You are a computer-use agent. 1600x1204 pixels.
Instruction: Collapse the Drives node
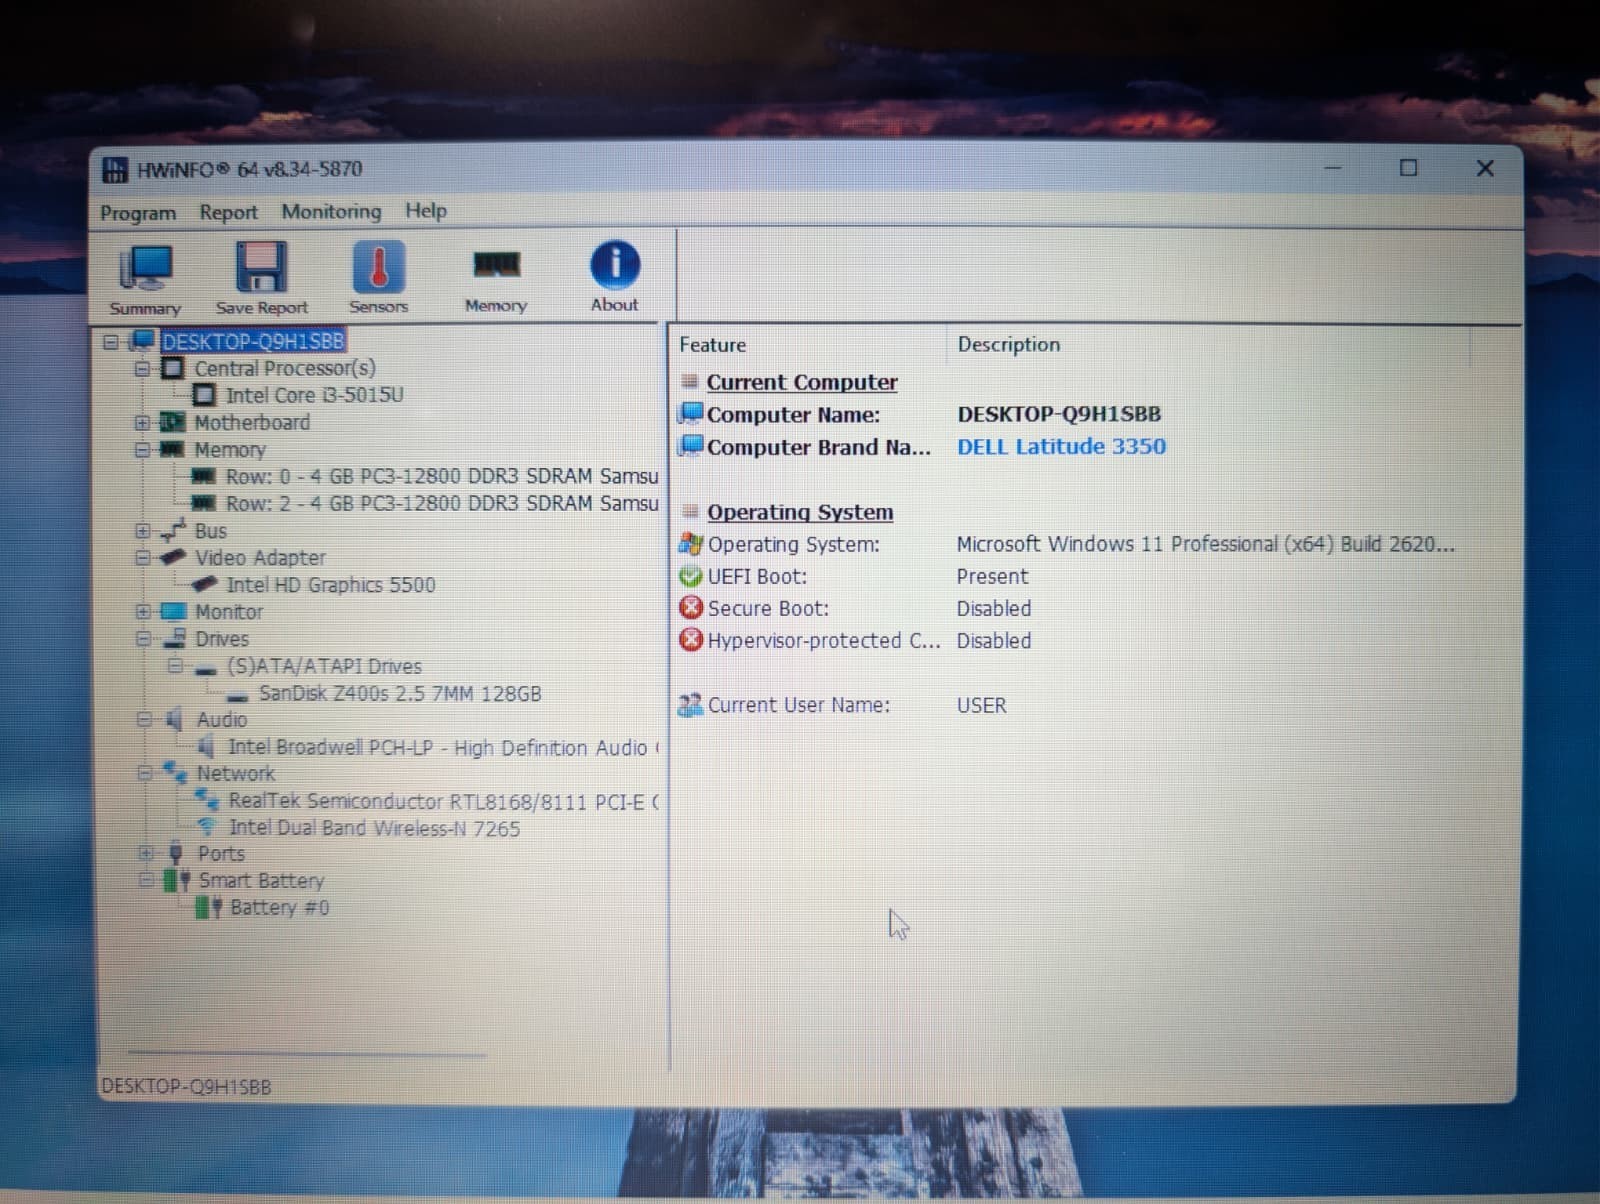142,639
